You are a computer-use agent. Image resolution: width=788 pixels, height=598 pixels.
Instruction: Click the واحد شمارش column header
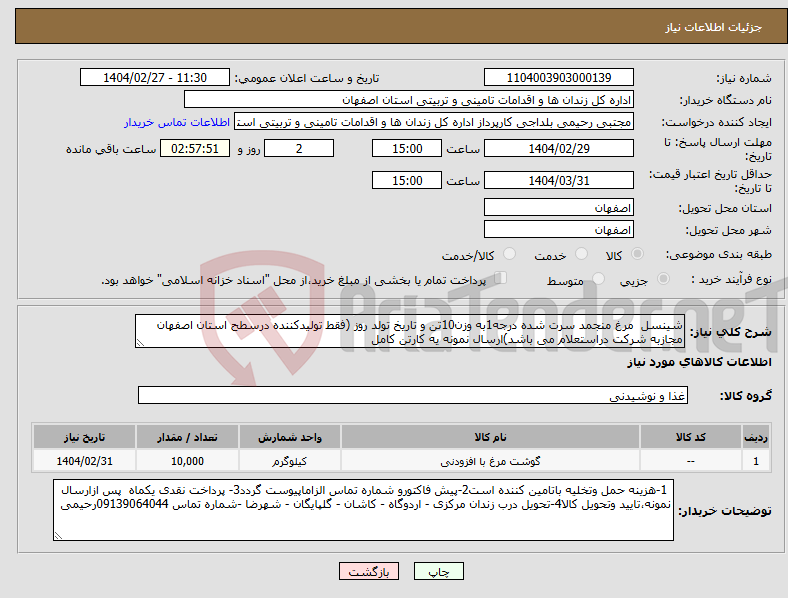click(290, 437)
